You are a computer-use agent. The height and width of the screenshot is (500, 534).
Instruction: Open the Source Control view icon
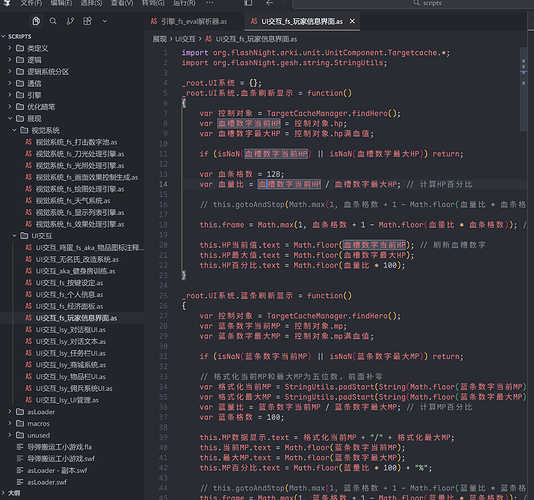70,21
